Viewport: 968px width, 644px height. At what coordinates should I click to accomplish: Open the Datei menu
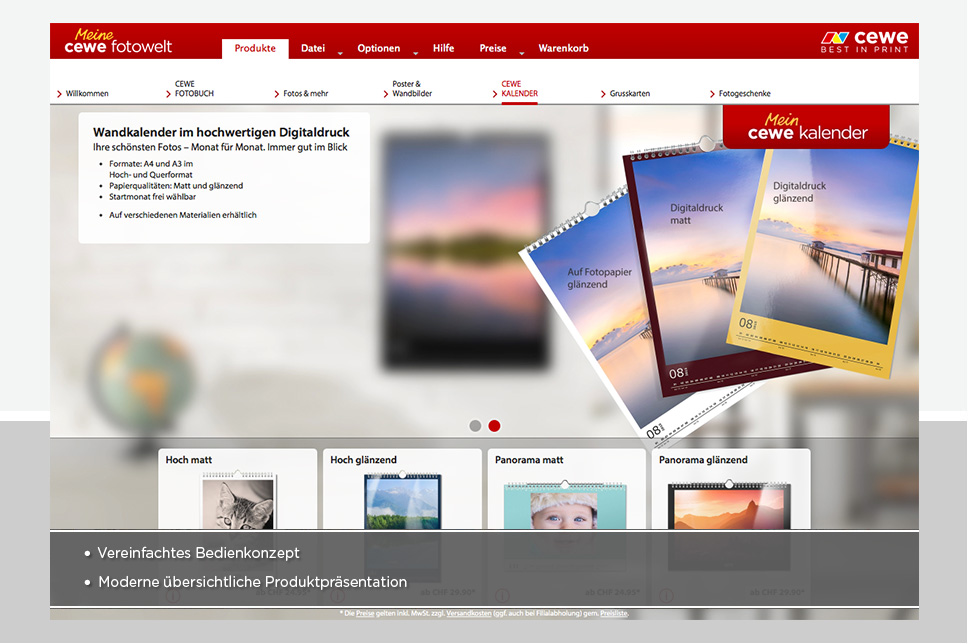click(x=313, y=48)
